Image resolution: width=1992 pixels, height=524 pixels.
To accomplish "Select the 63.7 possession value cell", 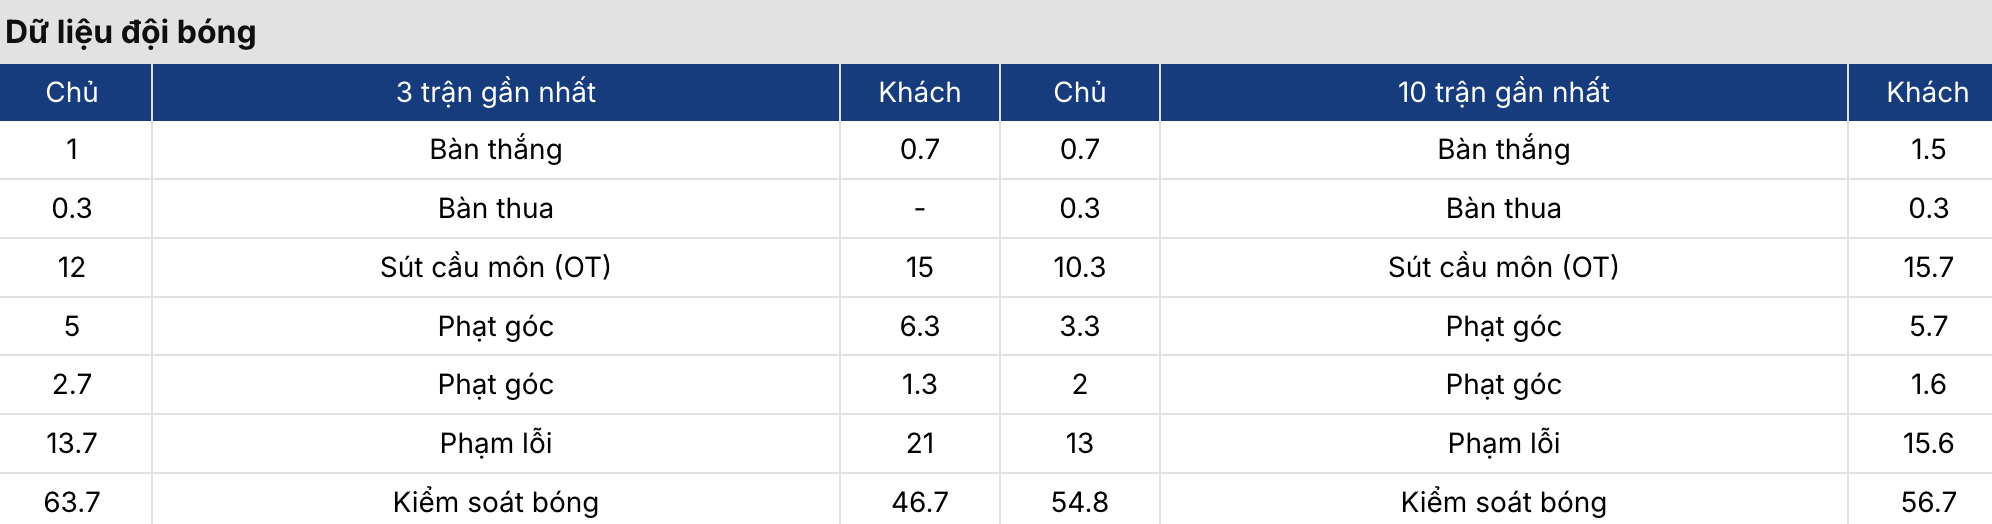I will (x=72, y=502).
